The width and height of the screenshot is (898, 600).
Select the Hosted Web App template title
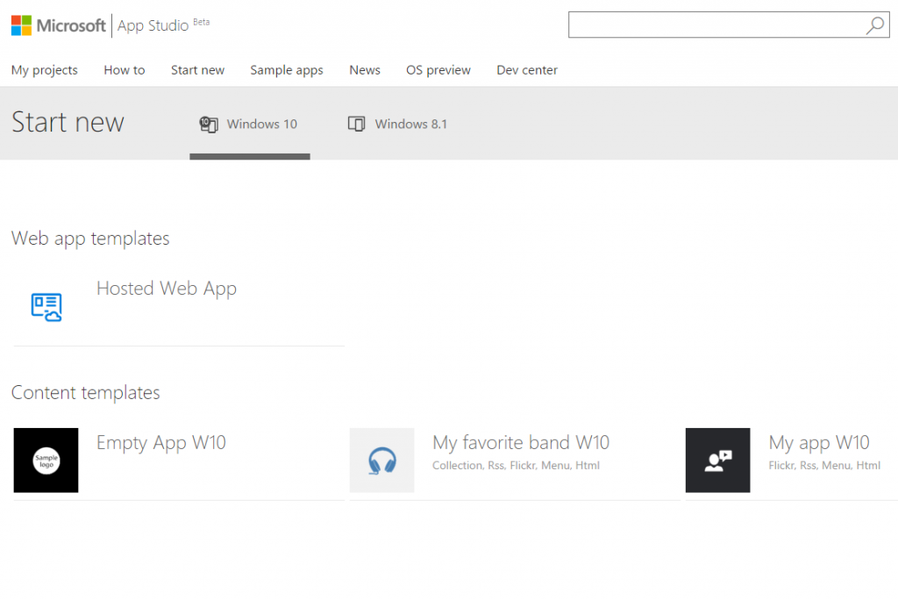click(x=167, y=289)
